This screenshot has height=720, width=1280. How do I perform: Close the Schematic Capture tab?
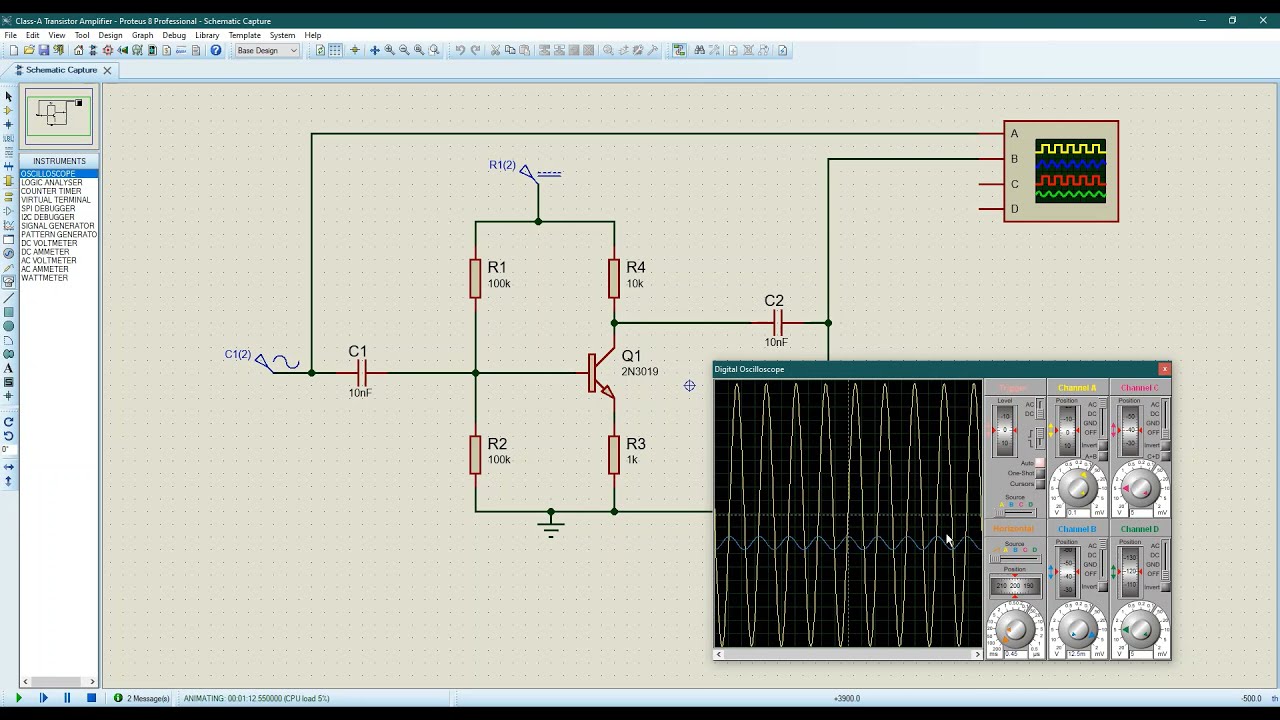[107, 70]
